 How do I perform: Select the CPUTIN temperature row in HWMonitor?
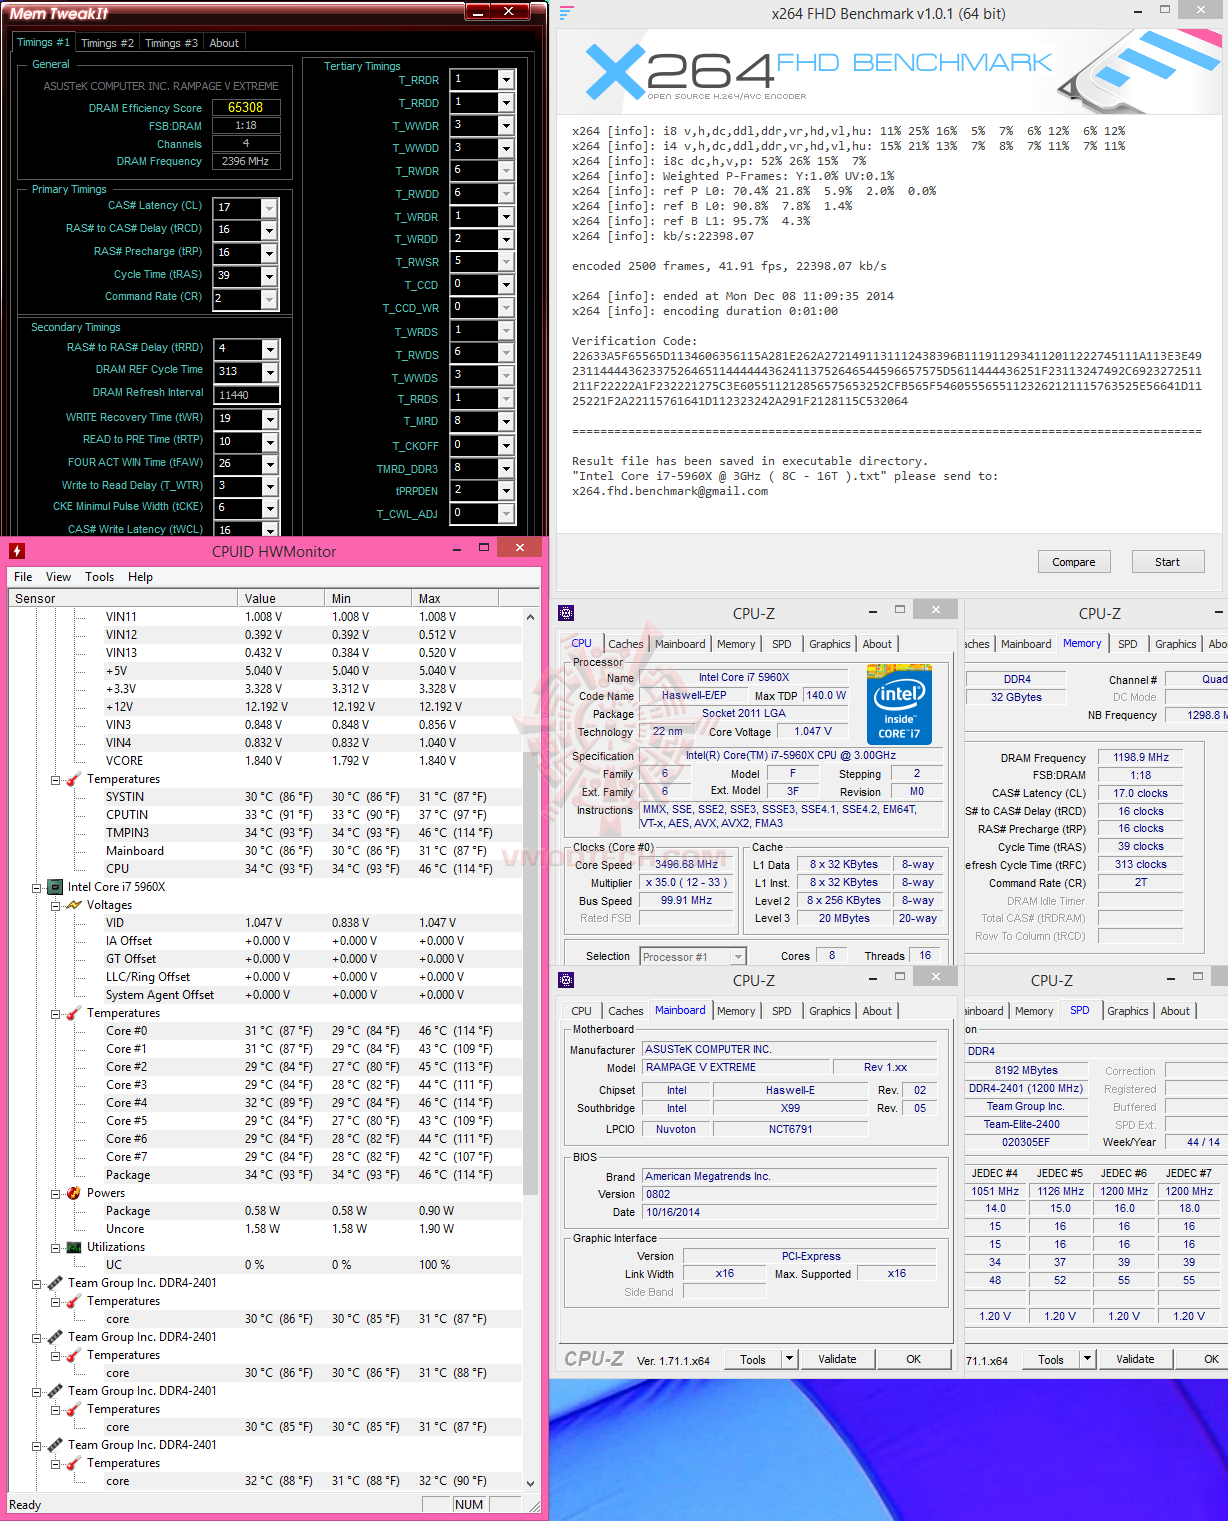pos(265,815)
